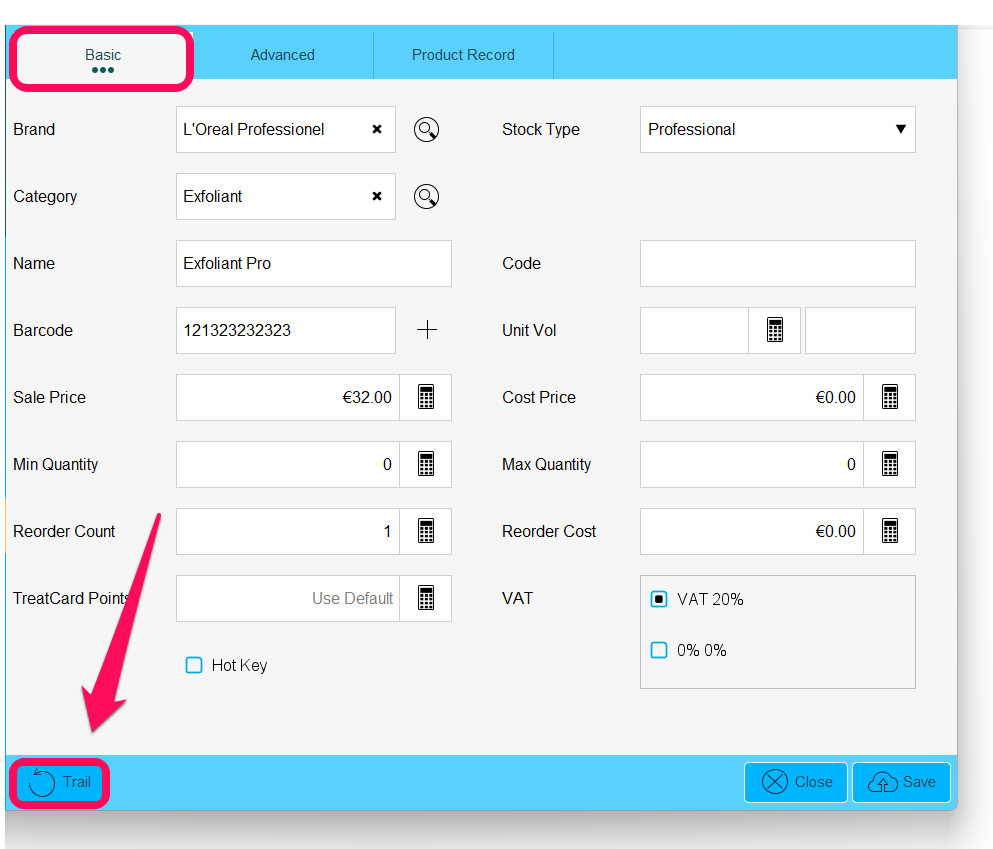Image resolution: width=993 pixels, height=849 pixels.
Task: Click the Category field Exfoliant
Action: pos(286,197)
